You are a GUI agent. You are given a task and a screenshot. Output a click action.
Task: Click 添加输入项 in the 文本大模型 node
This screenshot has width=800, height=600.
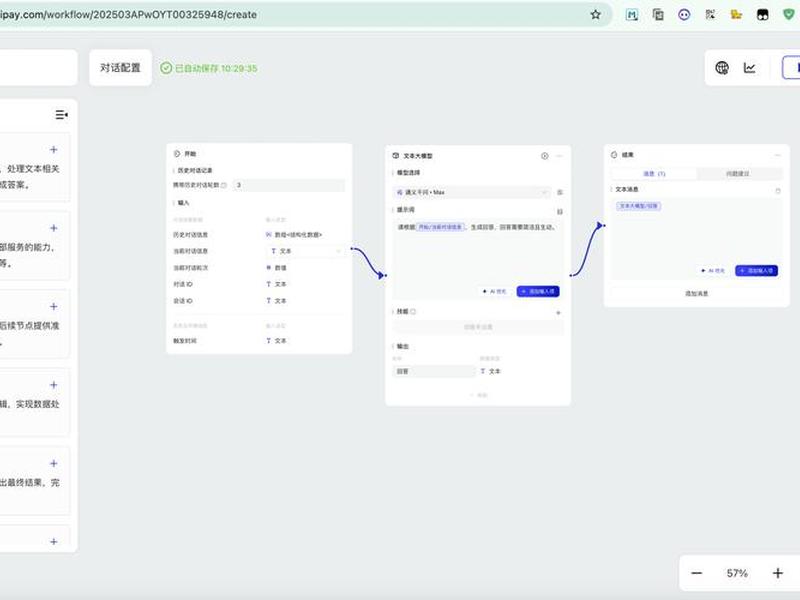pos(538,291)
